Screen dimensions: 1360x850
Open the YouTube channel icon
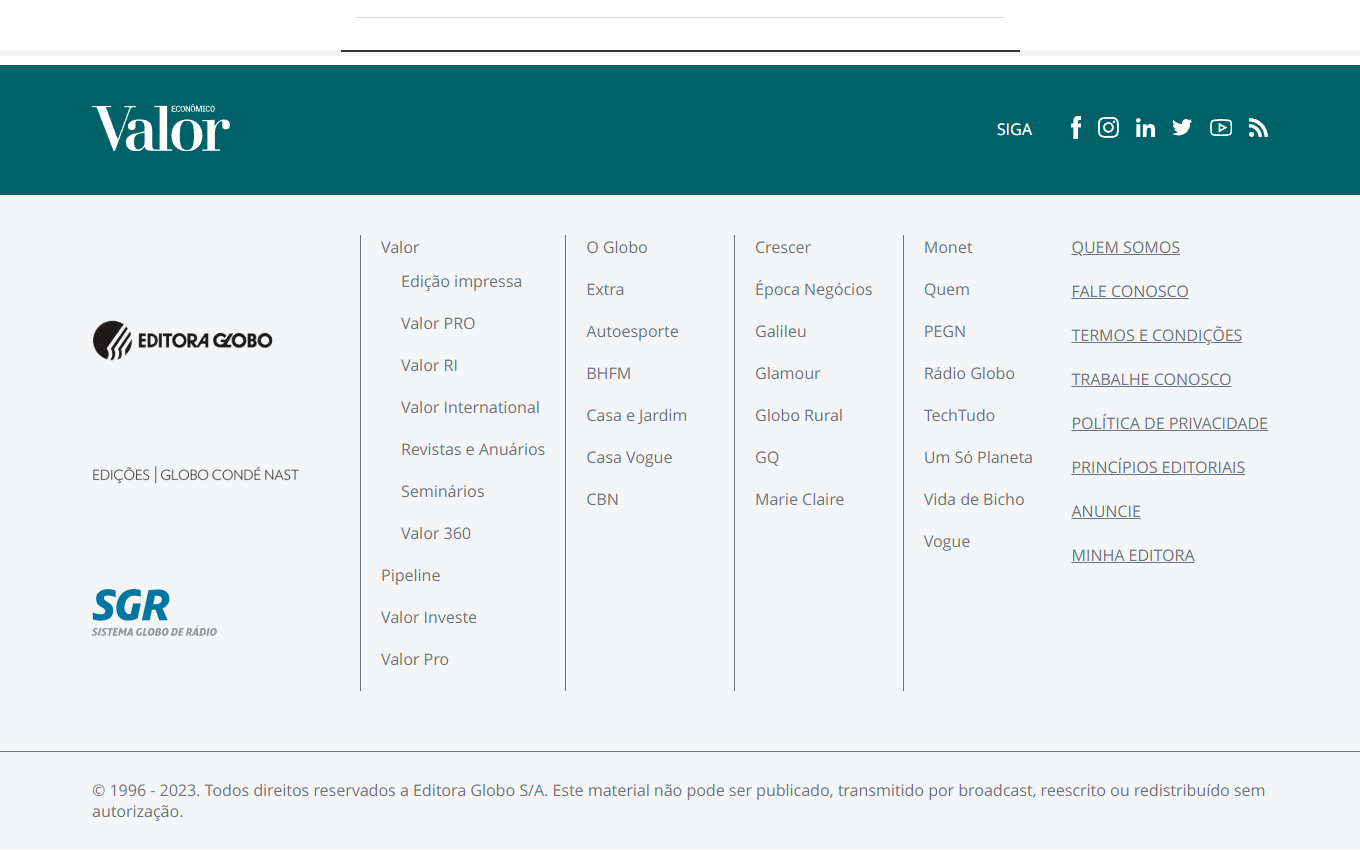[1220, 128]
